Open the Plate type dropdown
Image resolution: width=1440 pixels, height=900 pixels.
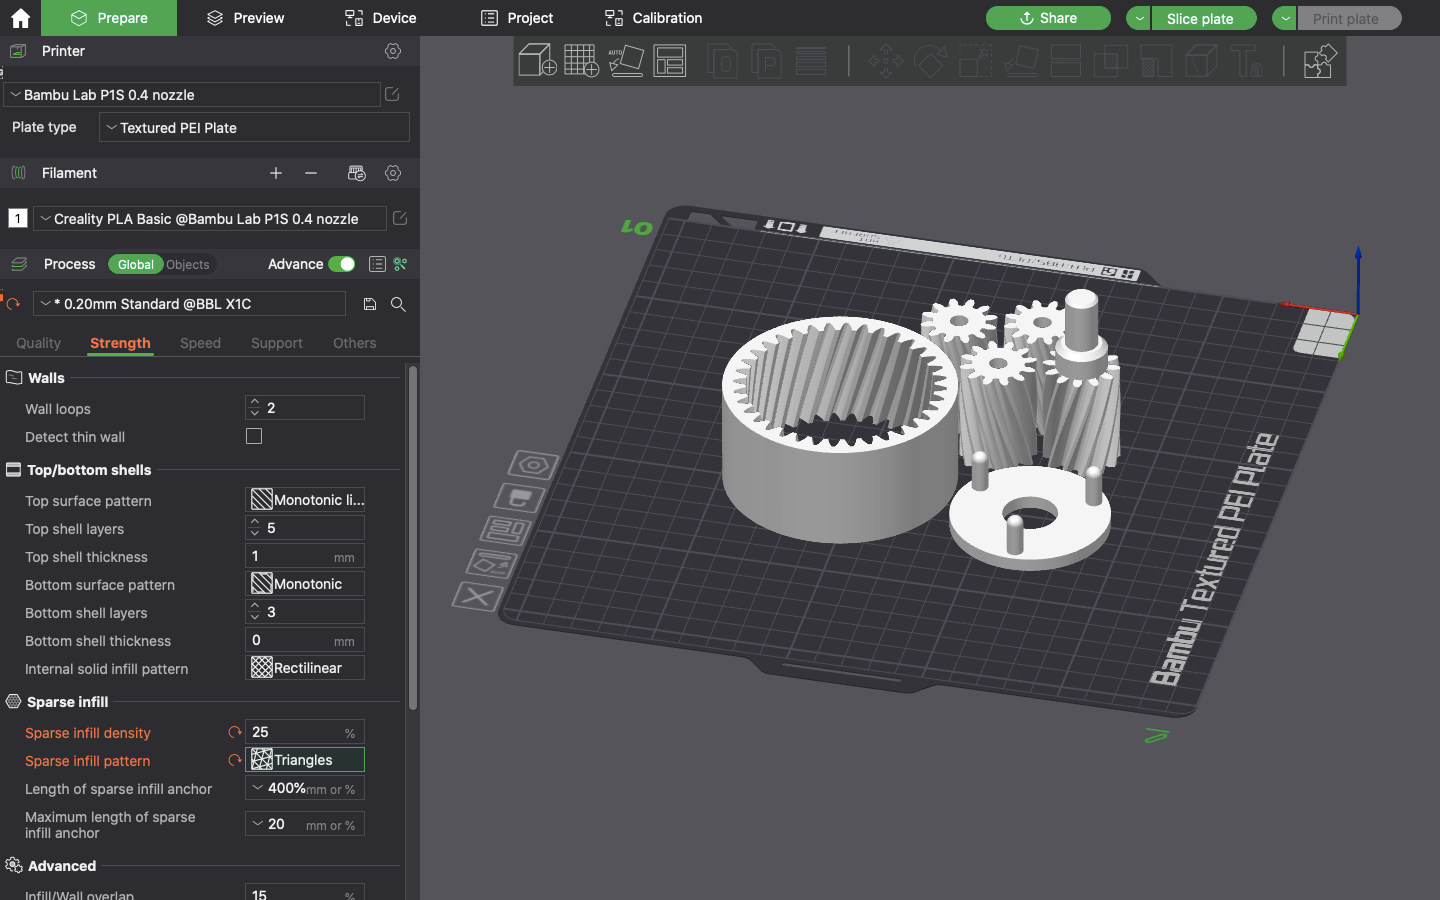[x=254, y=128]
